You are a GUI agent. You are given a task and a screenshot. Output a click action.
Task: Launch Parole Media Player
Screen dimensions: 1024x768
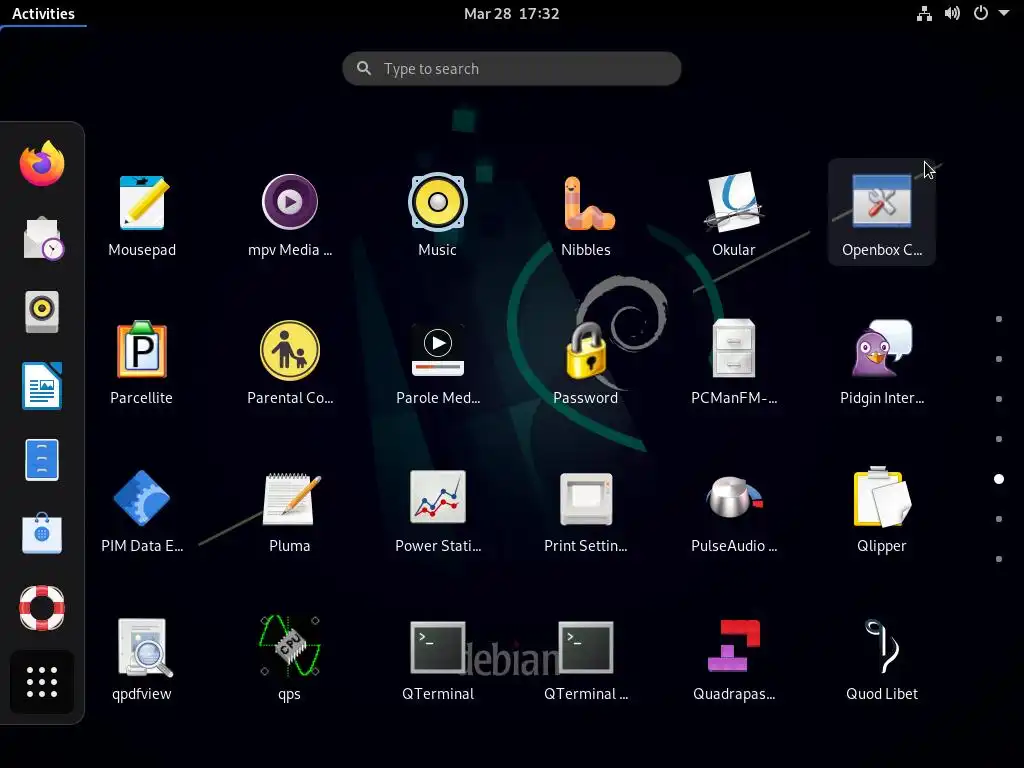pyautogui.click(x=438, y=362)
